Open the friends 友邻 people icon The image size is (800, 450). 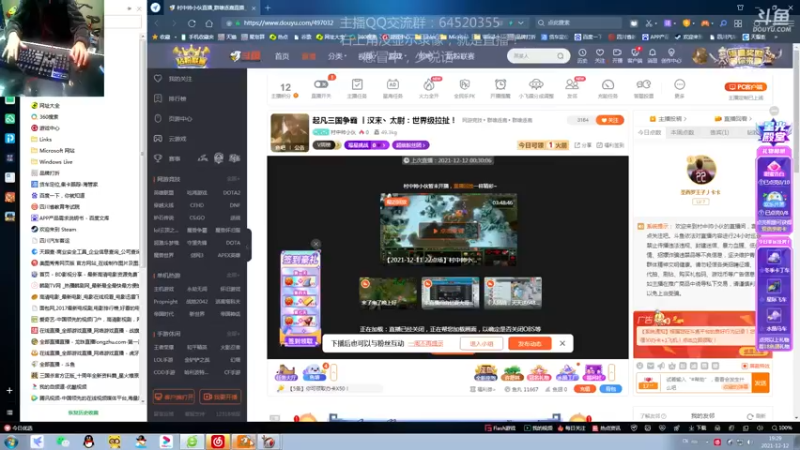tap(572, 84)
